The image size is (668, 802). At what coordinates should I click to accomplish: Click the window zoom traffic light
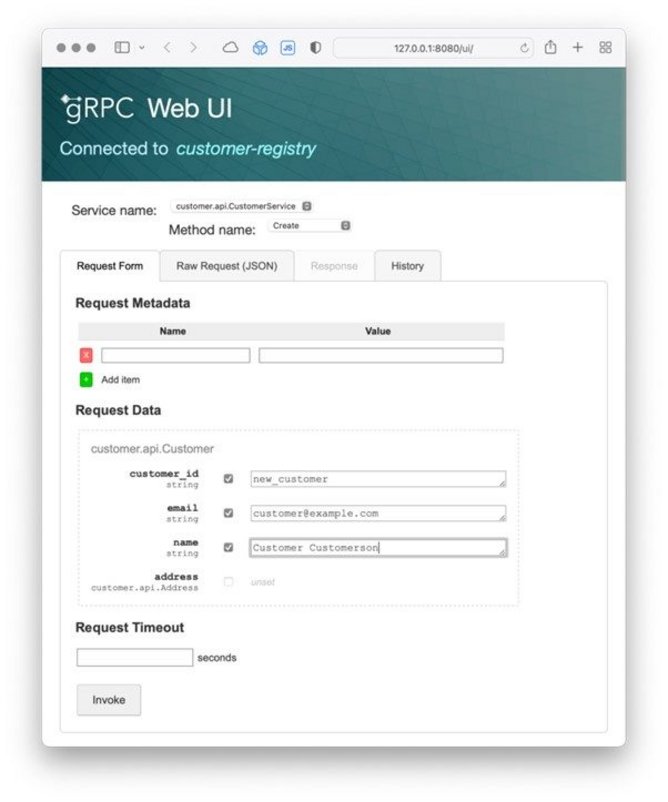coord(91,48)
